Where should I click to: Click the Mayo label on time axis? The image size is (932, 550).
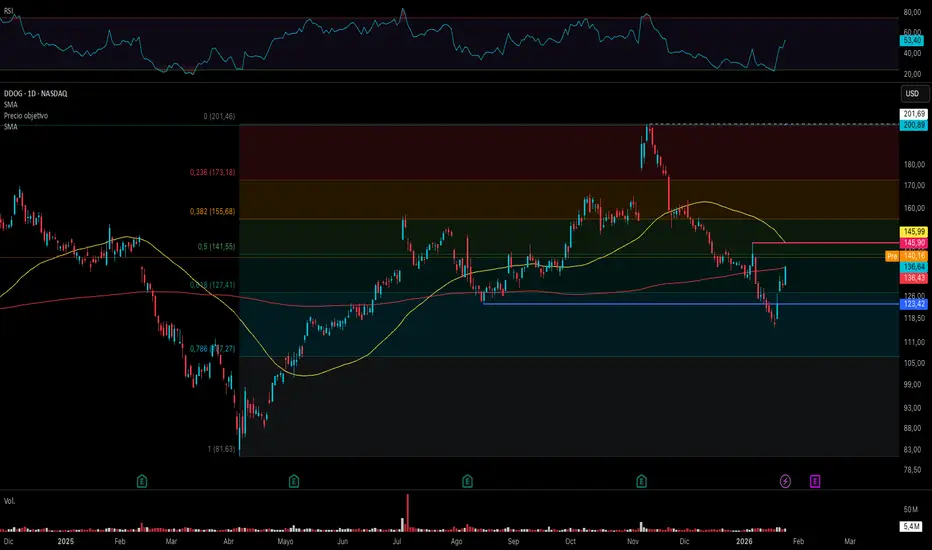[285, 541]
